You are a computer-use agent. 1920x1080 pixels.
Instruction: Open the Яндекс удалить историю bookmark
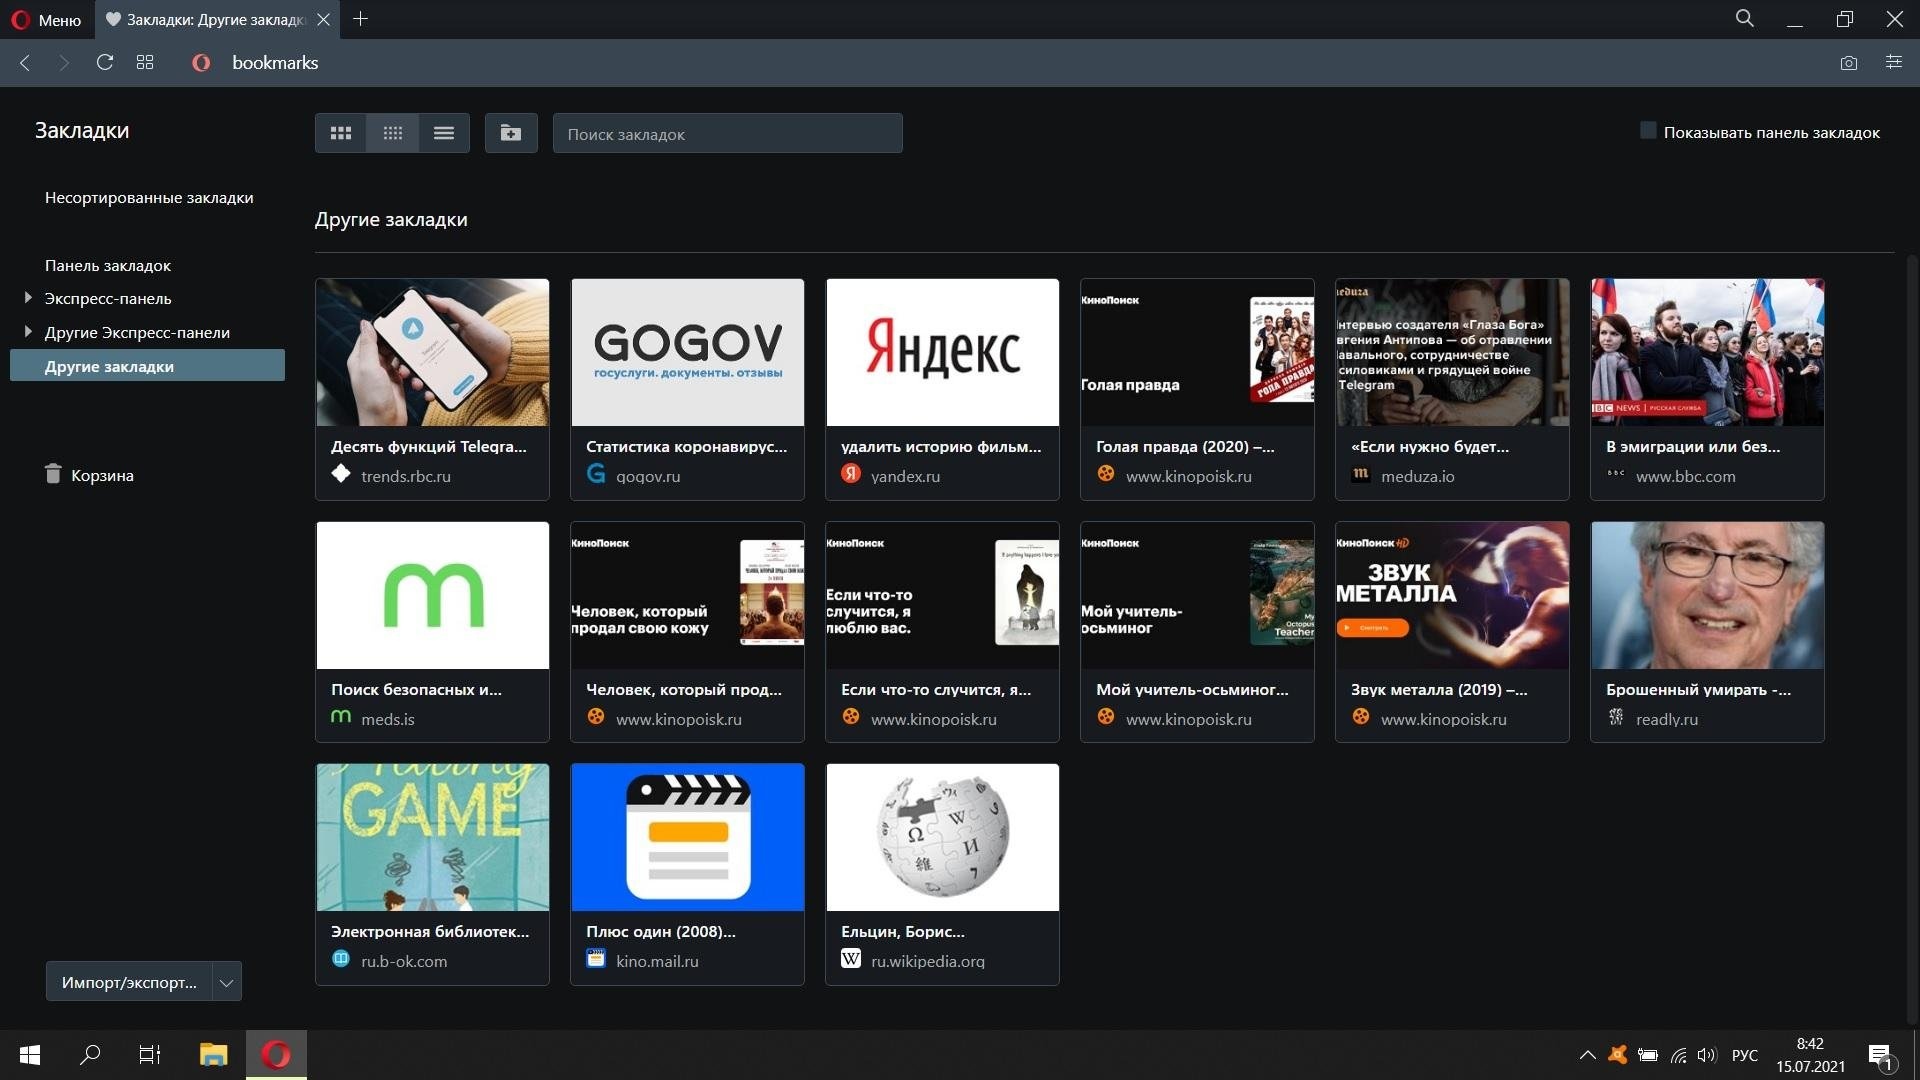coord(942,389)
